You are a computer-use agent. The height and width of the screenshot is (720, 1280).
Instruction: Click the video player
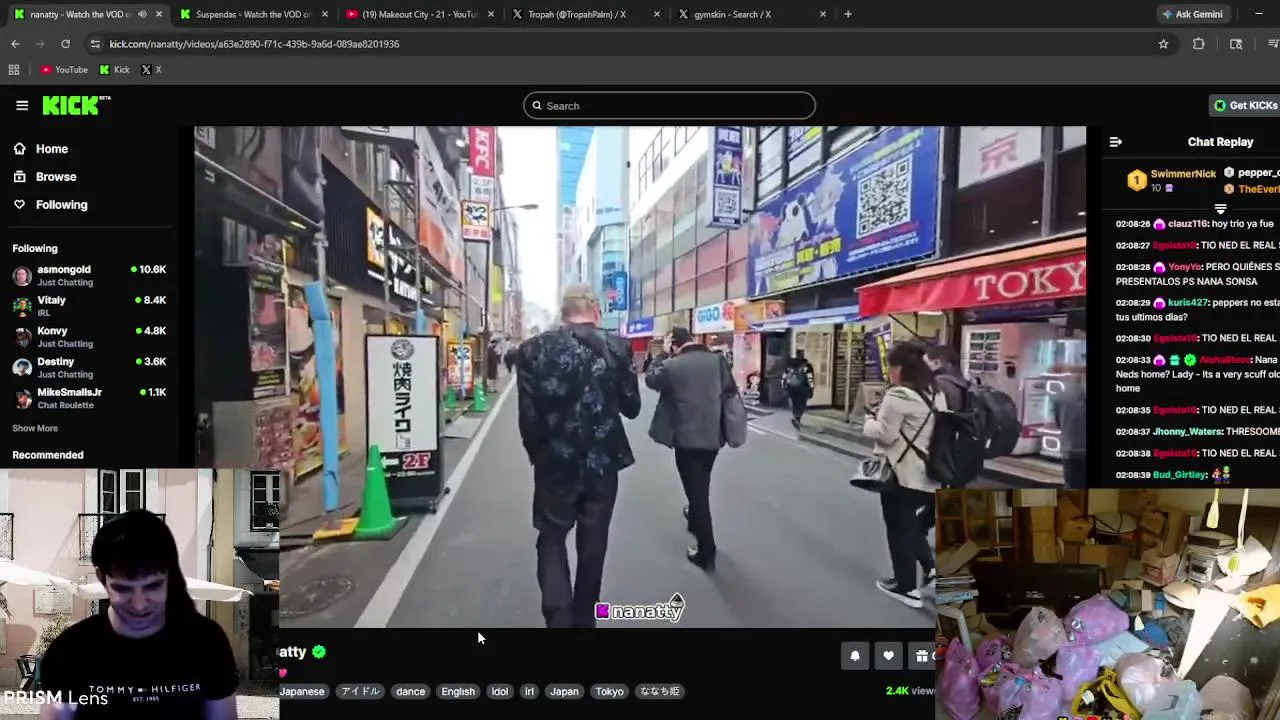[x=640, y=376]
